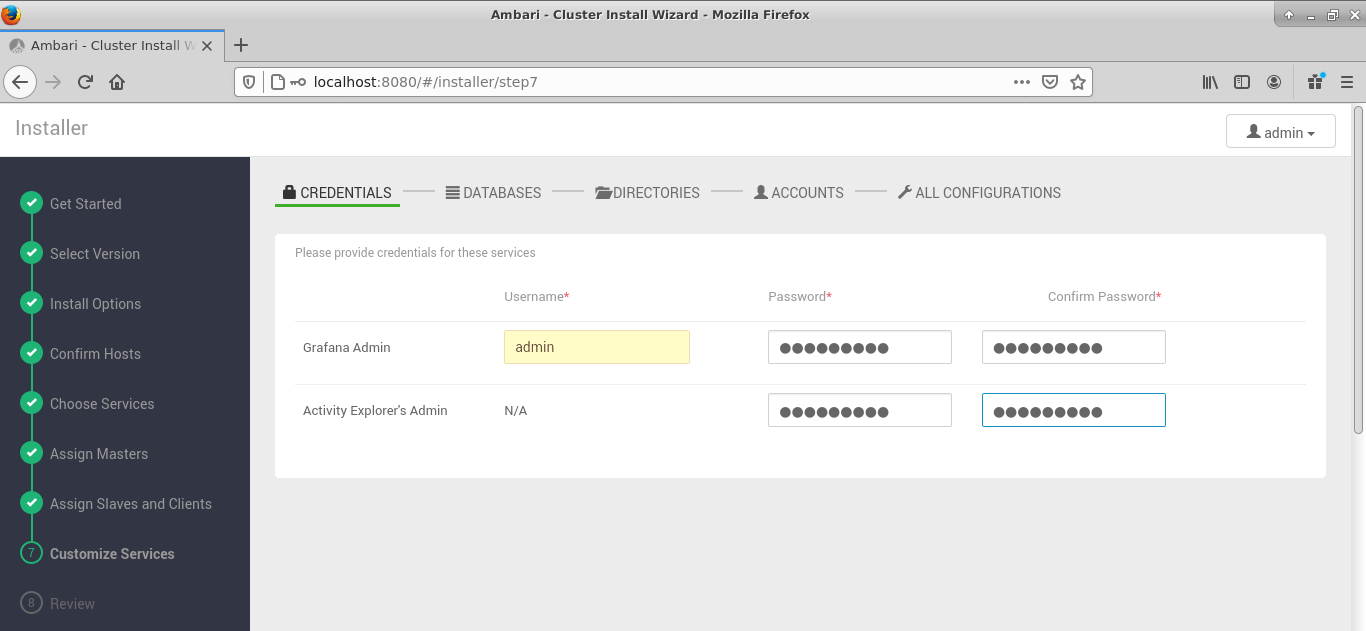Click the Save to Pocket icon

pos(1050,82)
